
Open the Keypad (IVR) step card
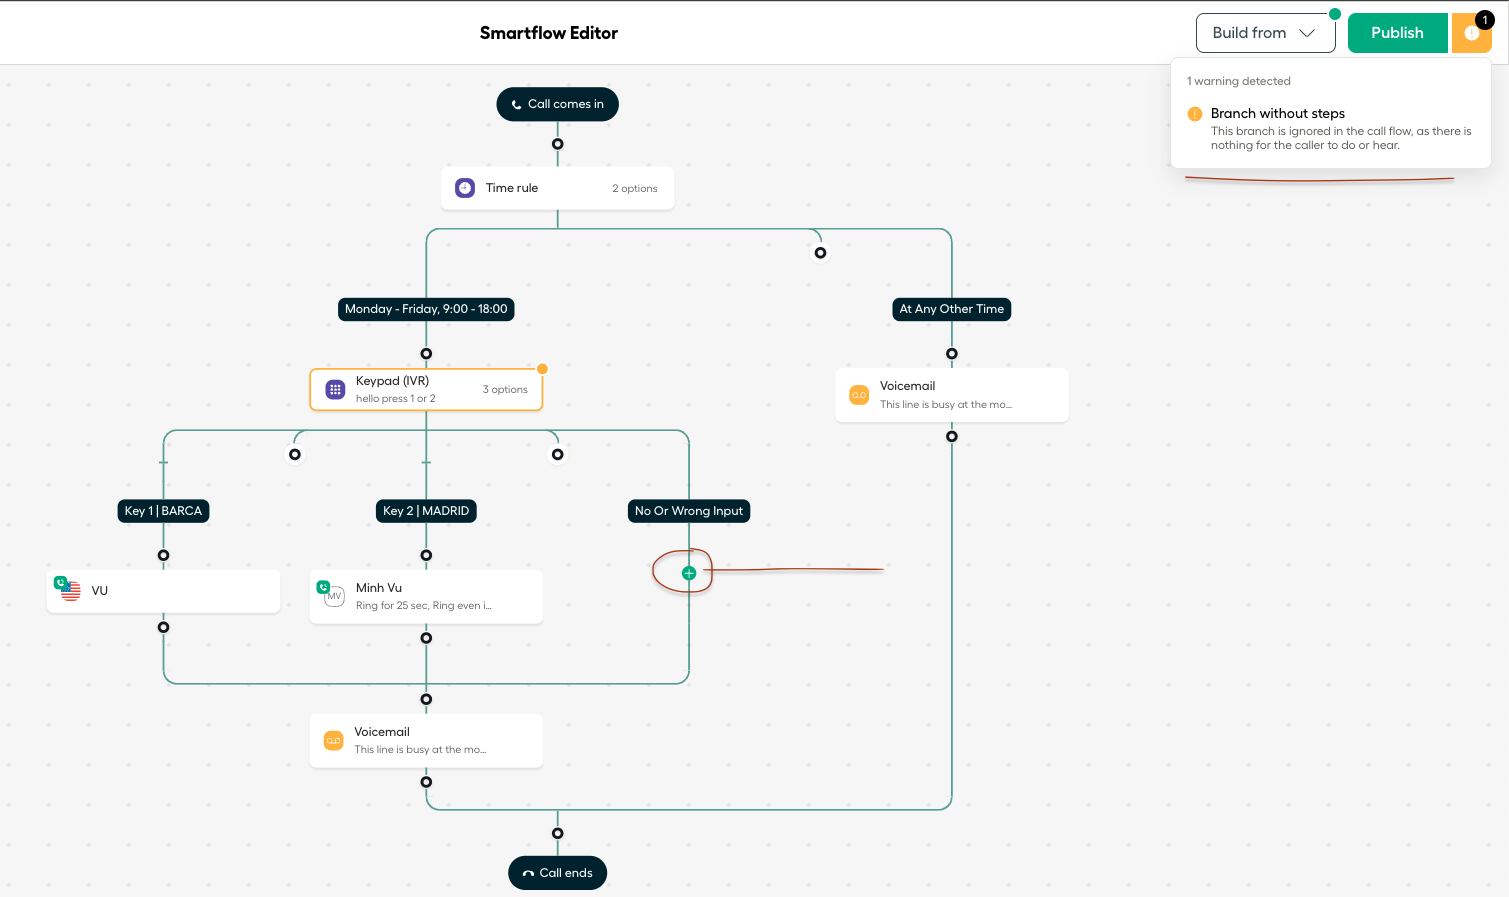coord(426,390)
